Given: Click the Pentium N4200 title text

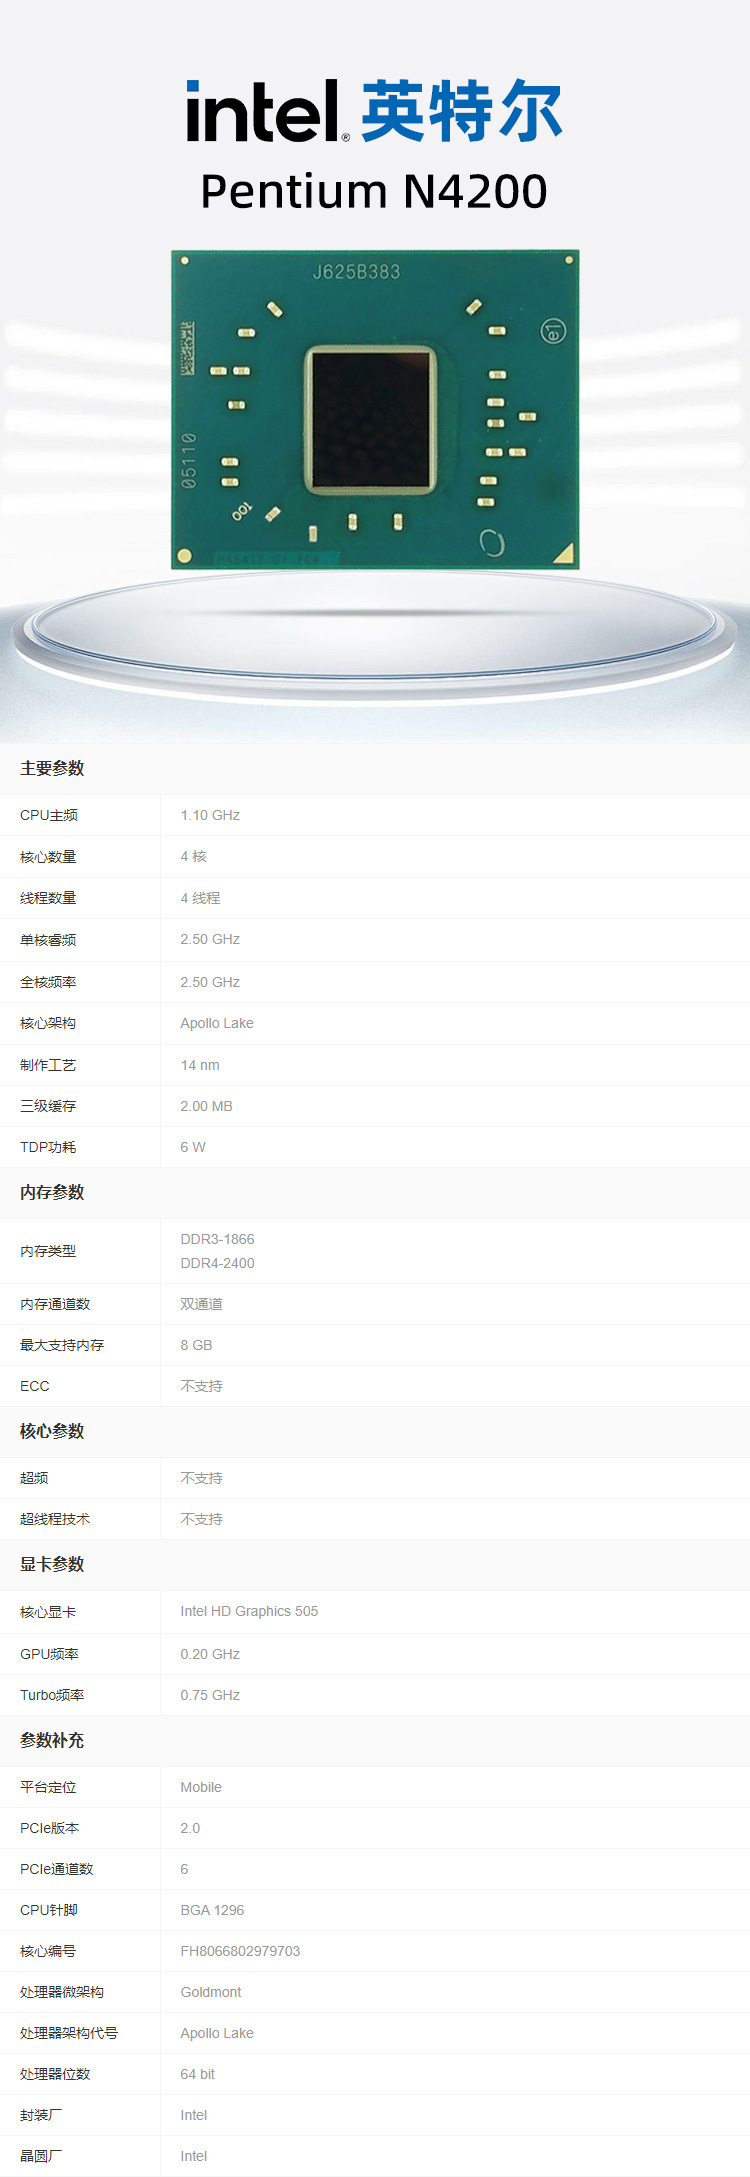Looking at the screenshot, I should click(x=374, y=191).
